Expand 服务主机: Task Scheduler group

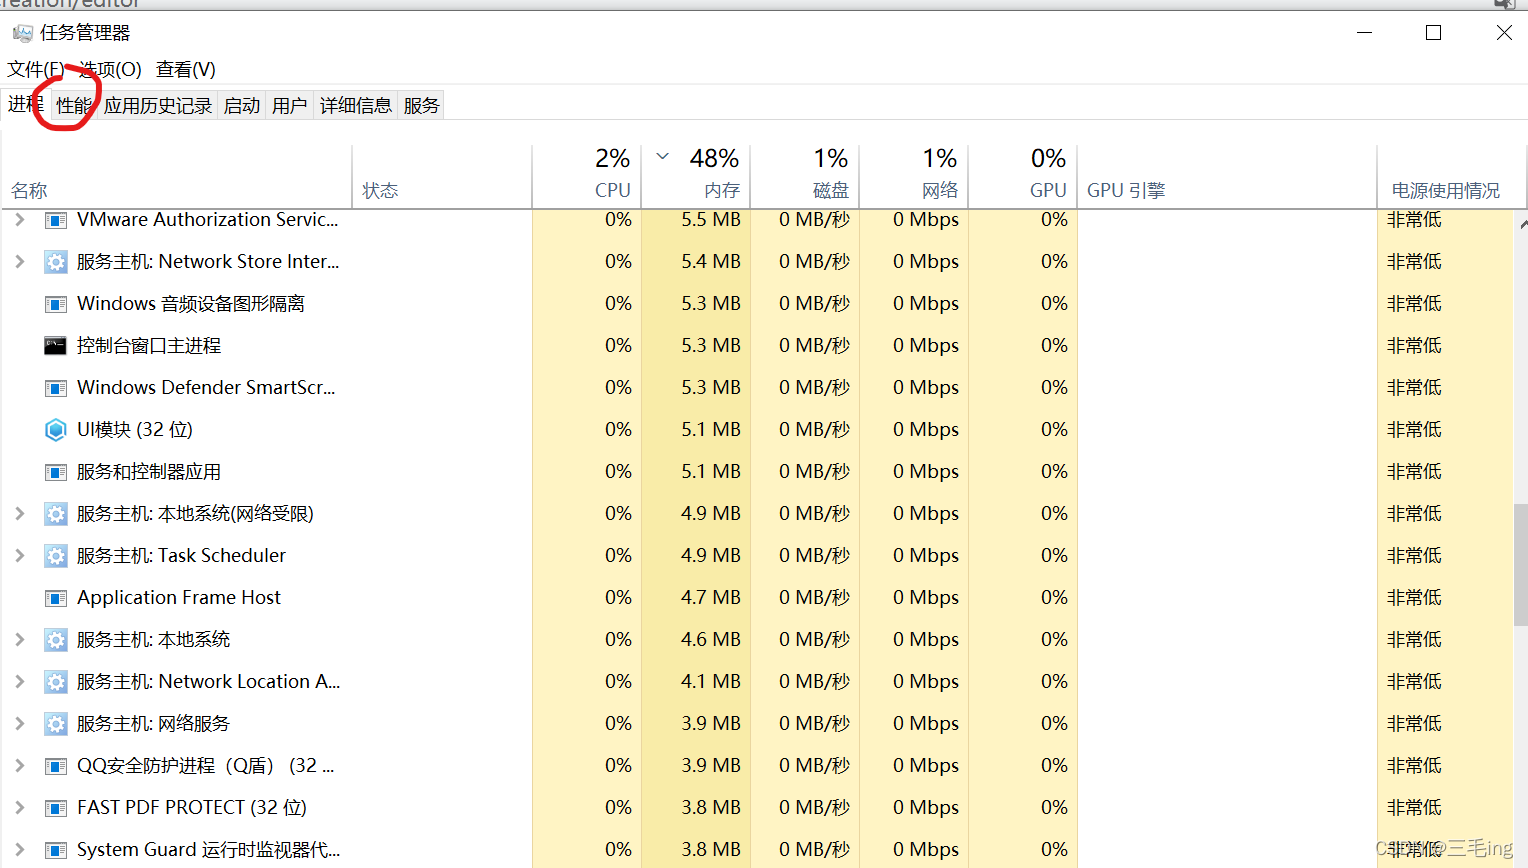click(19, 555)
